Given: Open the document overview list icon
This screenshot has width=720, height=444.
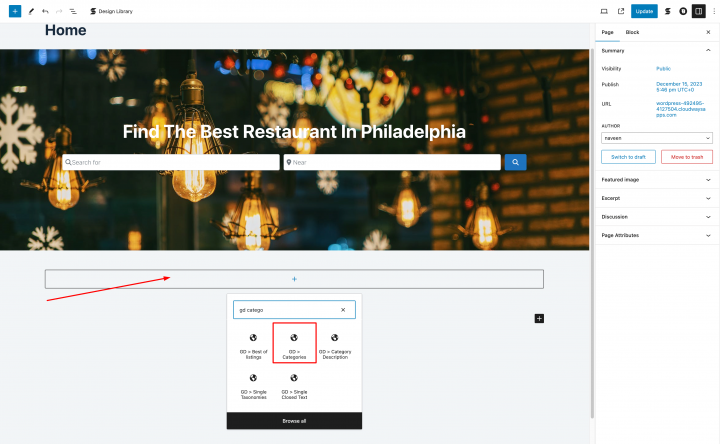Looking at the screenshot, I should [73, 11].
